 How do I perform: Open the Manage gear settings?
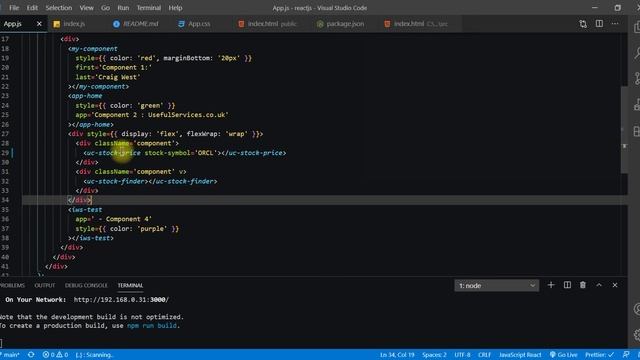637,335
